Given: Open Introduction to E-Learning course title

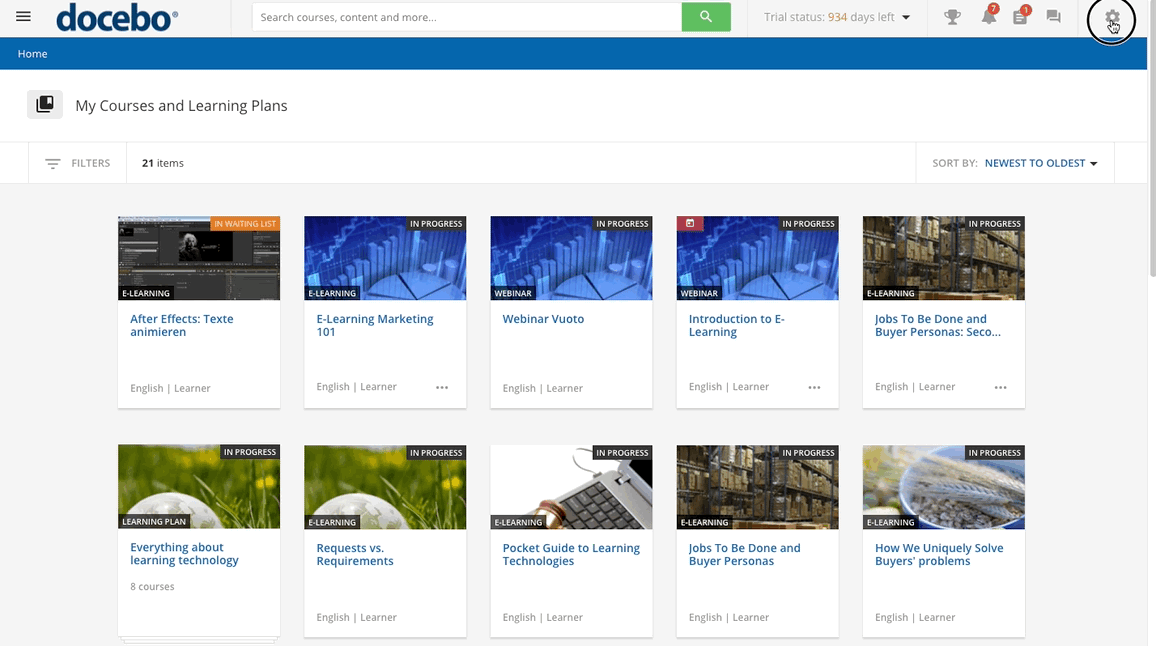Looking at the screenshot, I should (737, 325).
